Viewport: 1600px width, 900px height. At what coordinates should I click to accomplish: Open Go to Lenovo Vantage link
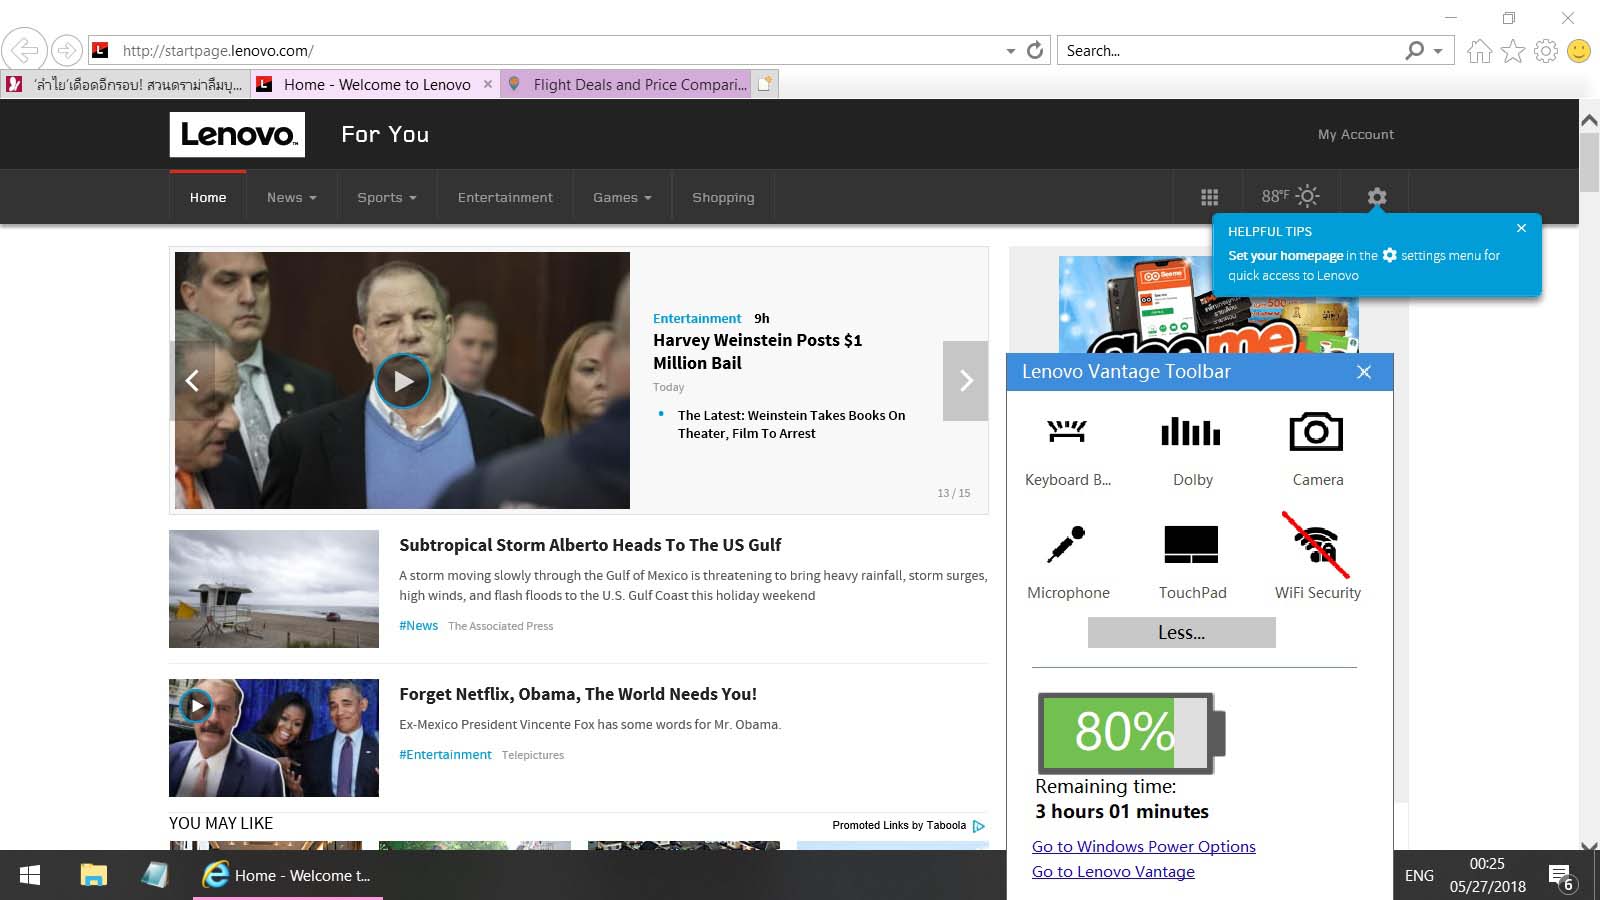click(1113, 871)
